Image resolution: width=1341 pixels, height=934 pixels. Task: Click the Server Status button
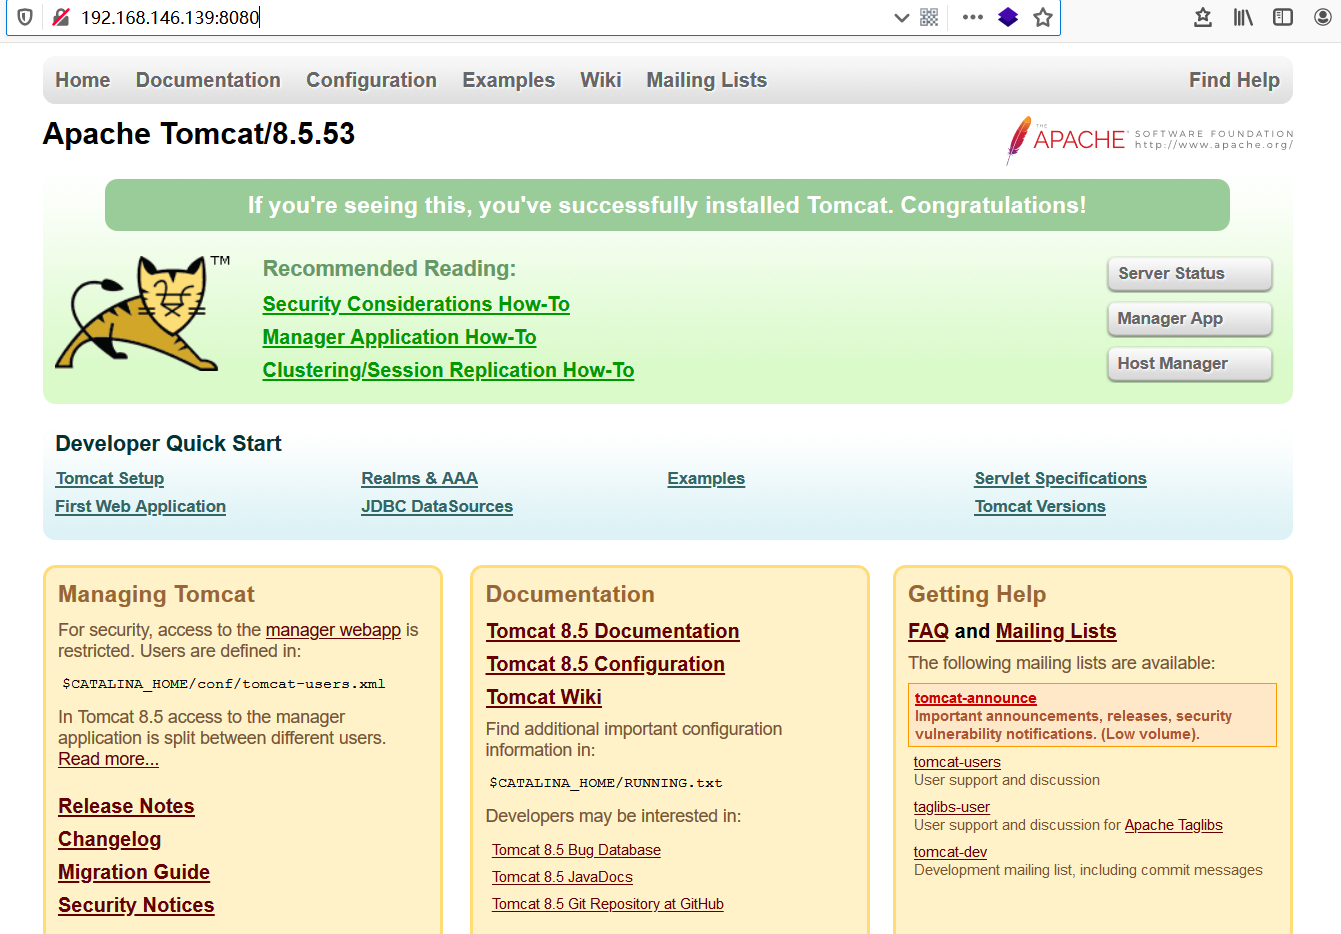(x=1190, y=274)
